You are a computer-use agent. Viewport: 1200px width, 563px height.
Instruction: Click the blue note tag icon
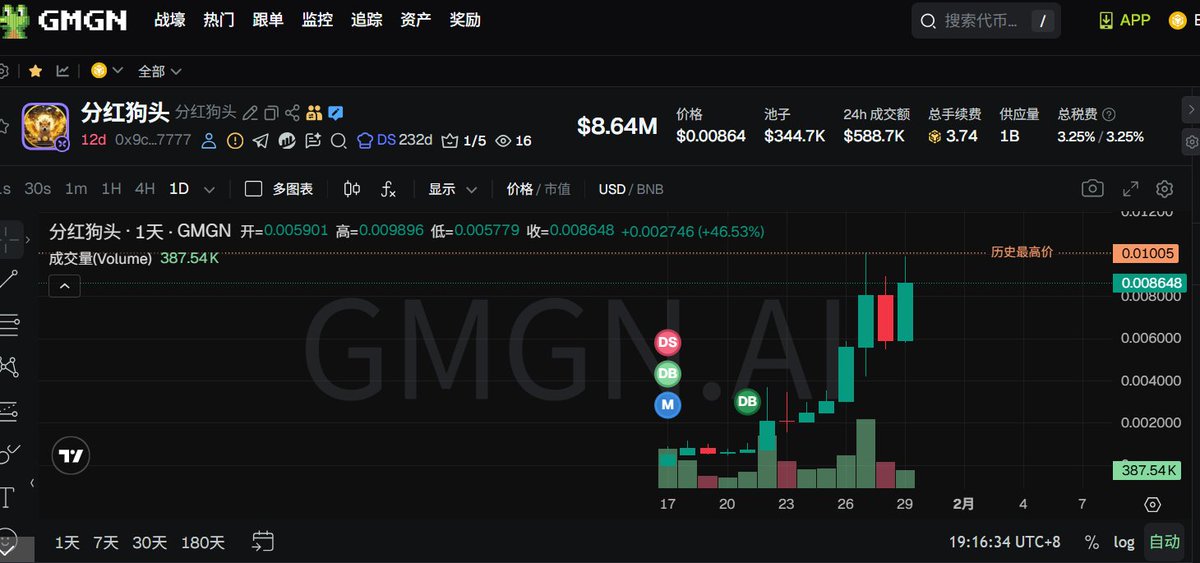pyautogui.click(x=336, y=113)
